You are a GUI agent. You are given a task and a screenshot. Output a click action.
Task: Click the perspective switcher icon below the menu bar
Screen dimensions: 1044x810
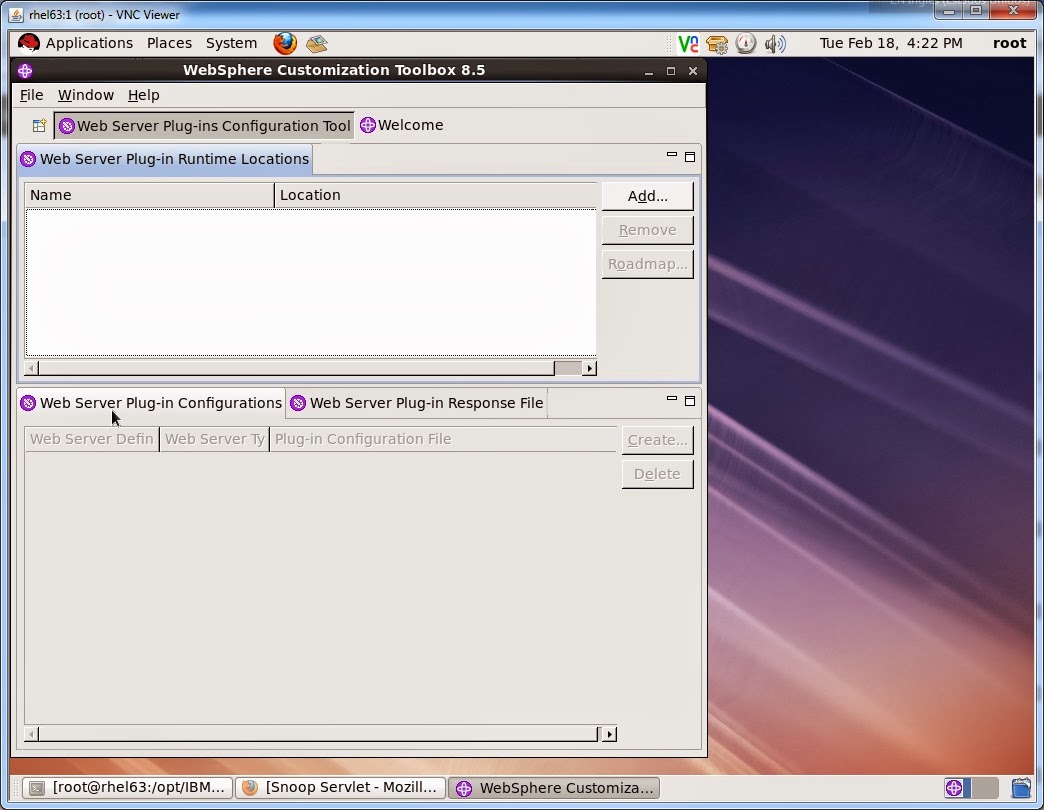[38, 125]
